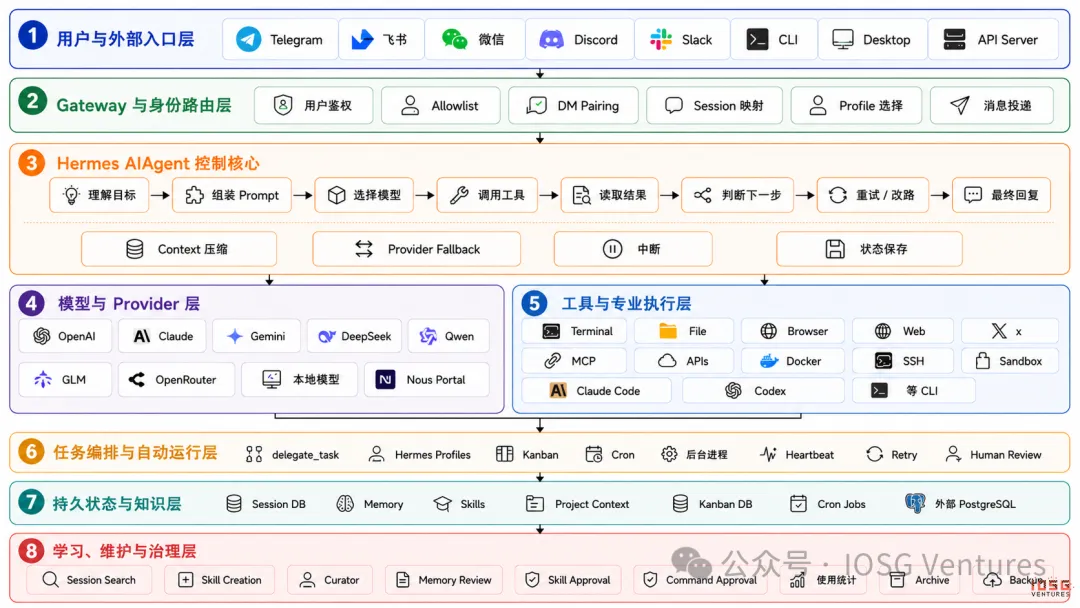Screen dimensions: 1080x608
Task: Select the Provider Fallback box
Action: [416, 249]
